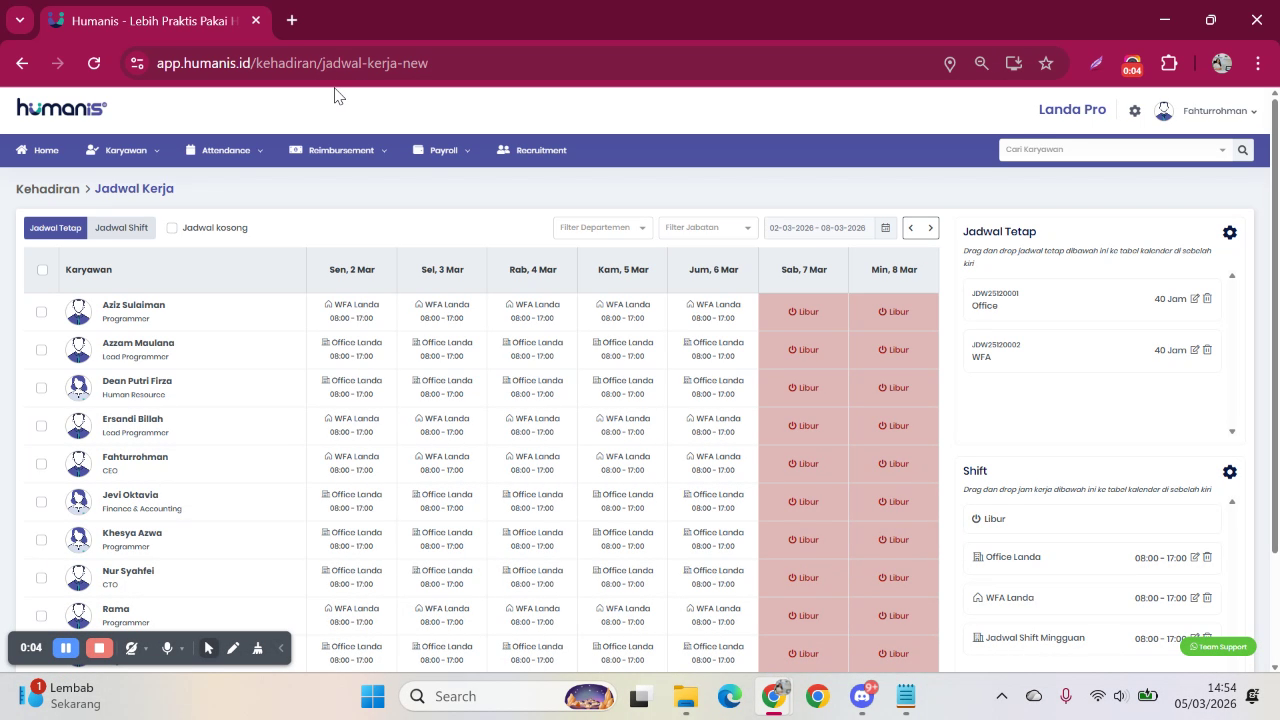Open File Explorer from the taskbar

coord(685,697)
